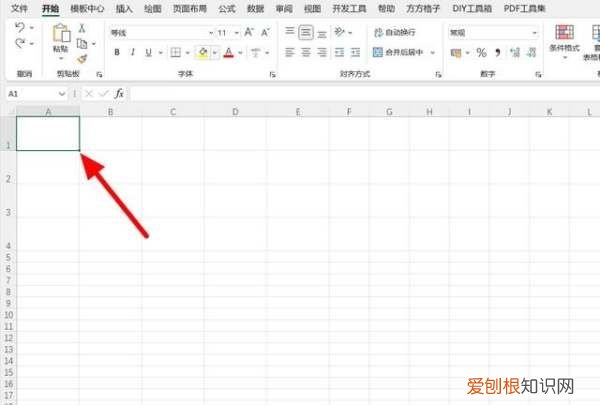The image size is (600, 405).
Task: Open the font size dropdown
Action: (x=237, y=33)
